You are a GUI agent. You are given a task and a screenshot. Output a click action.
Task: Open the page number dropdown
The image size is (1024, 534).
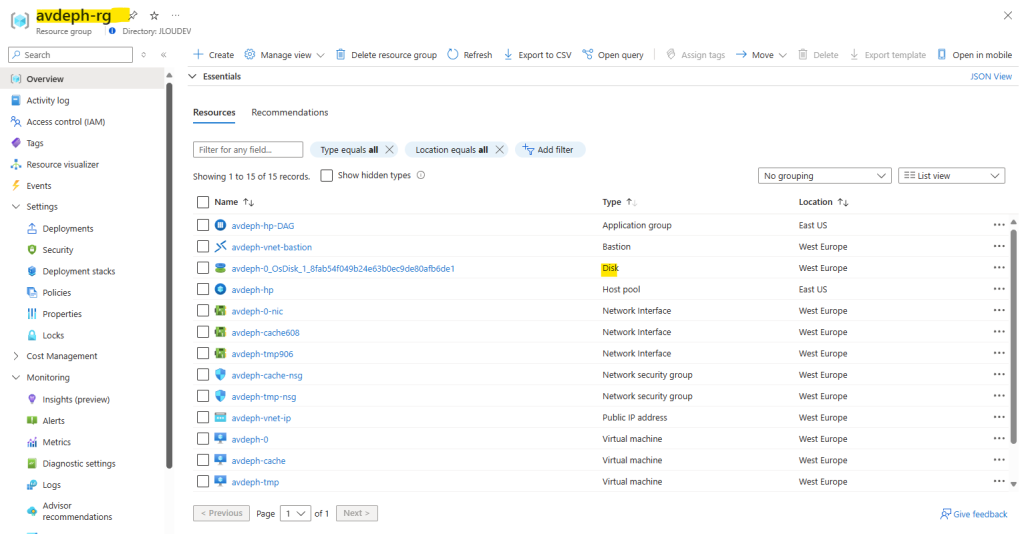click(295, 513)
